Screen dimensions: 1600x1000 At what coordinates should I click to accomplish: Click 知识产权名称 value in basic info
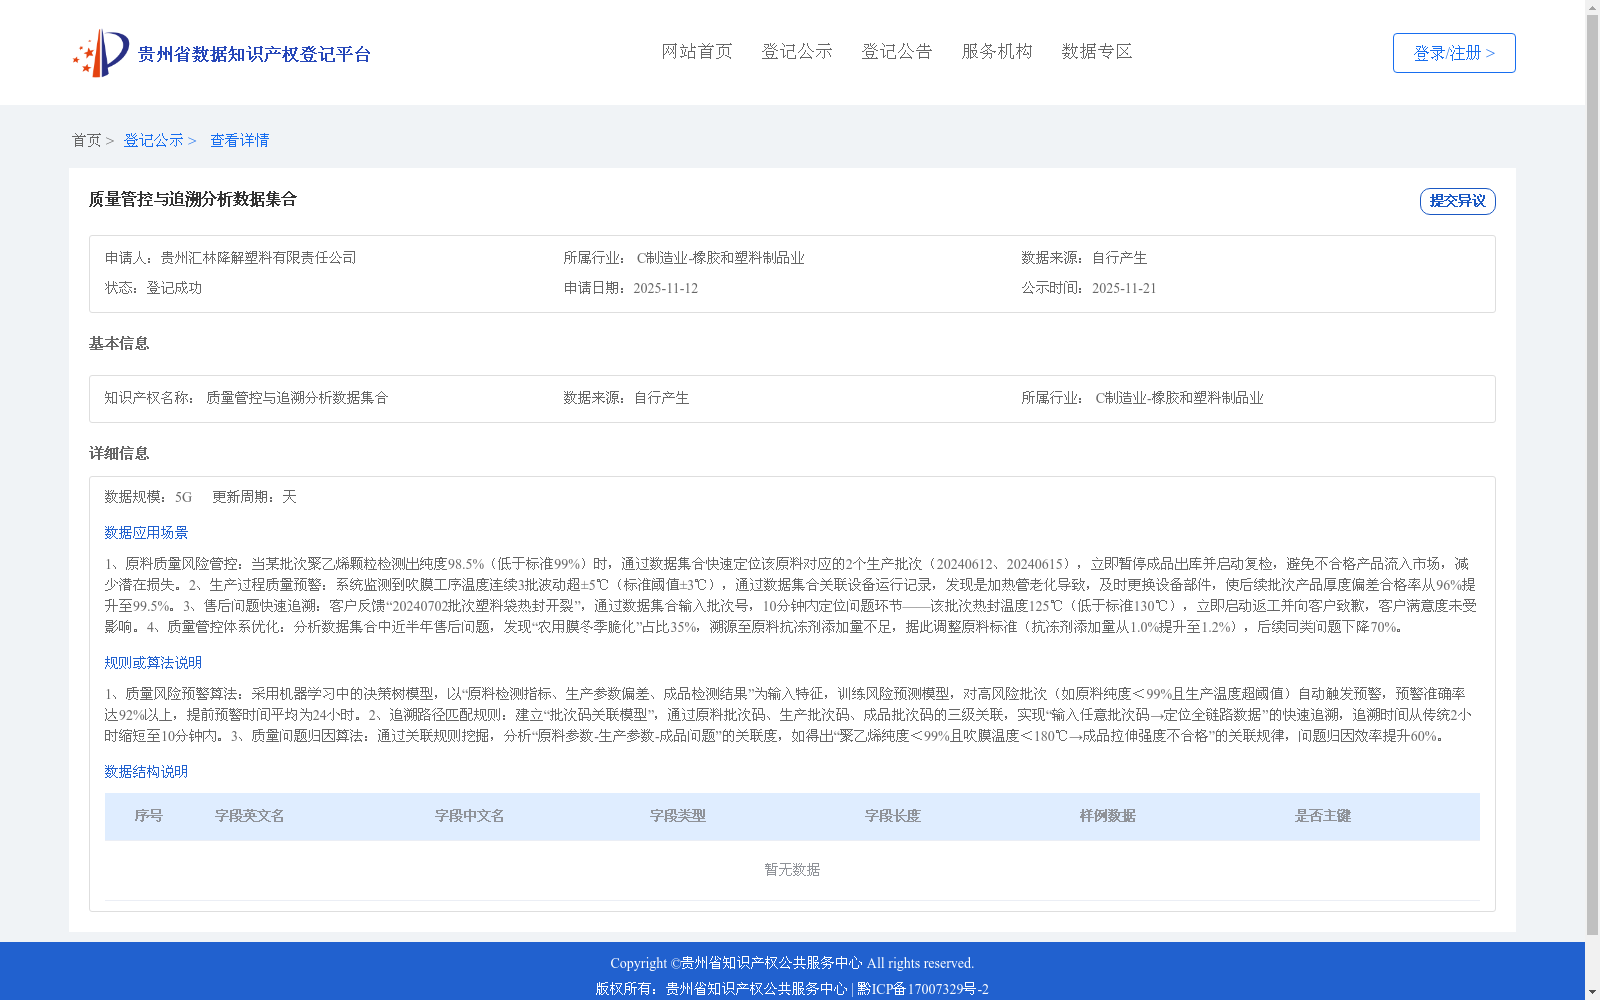[x=296, y=398]
